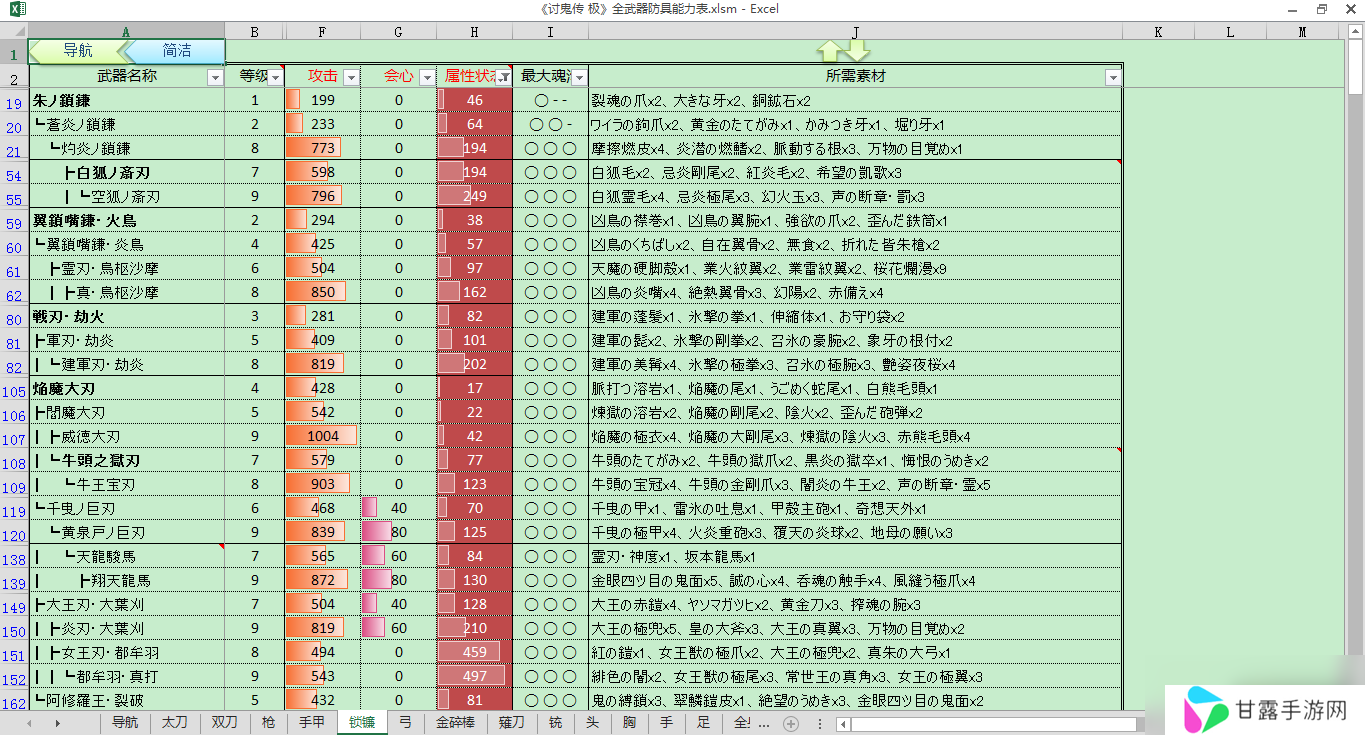Open the 会心 column filter dropdown
The height and width of the screenshot is (735, 1365).
point(427,77)
